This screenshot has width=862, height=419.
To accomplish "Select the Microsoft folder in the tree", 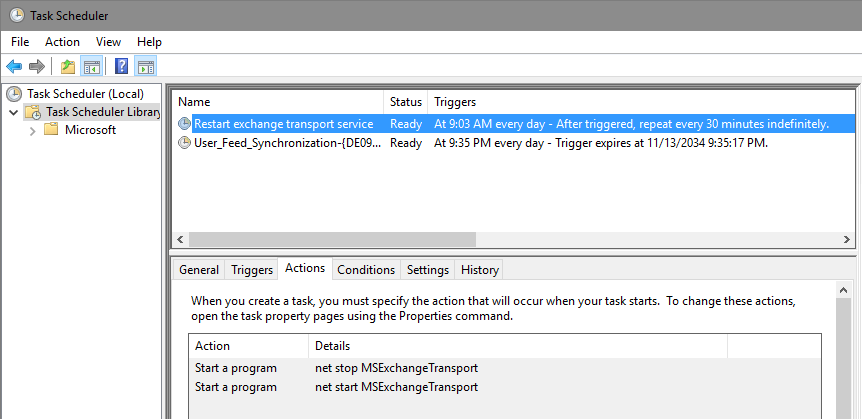I will tap(90, 130).
